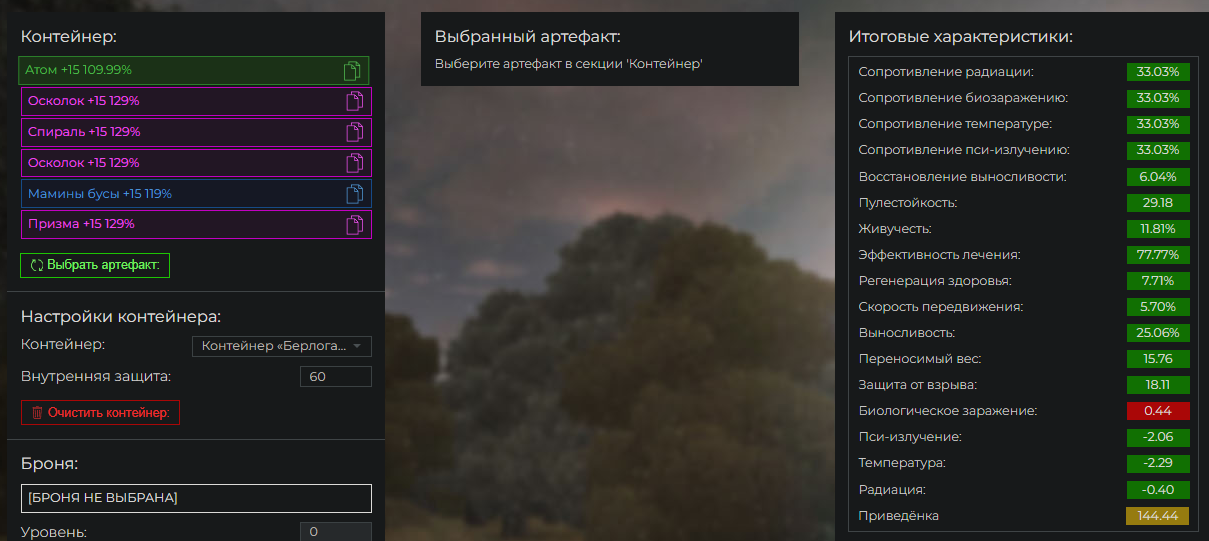The image size is (1209, 541).
Task: Copy the Атом +15 artifact icon
Action: [x=352, y=70]
